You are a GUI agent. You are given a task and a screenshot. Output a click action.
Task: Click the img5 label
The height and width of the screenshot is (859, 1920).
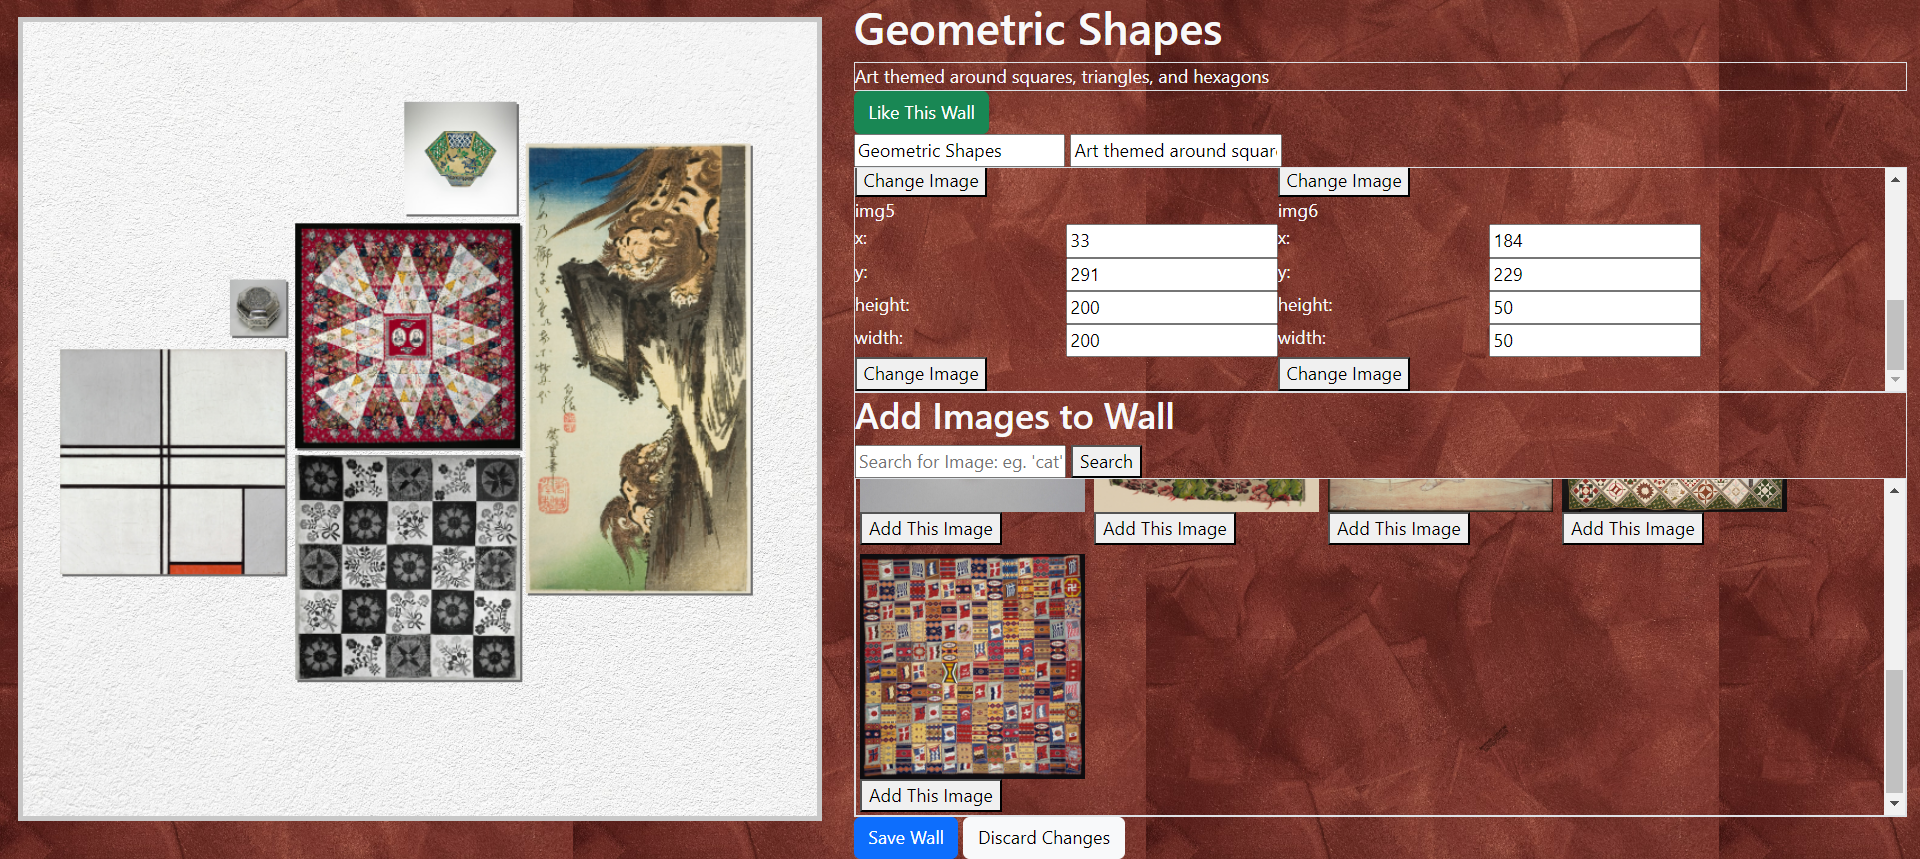coord(875,211)
